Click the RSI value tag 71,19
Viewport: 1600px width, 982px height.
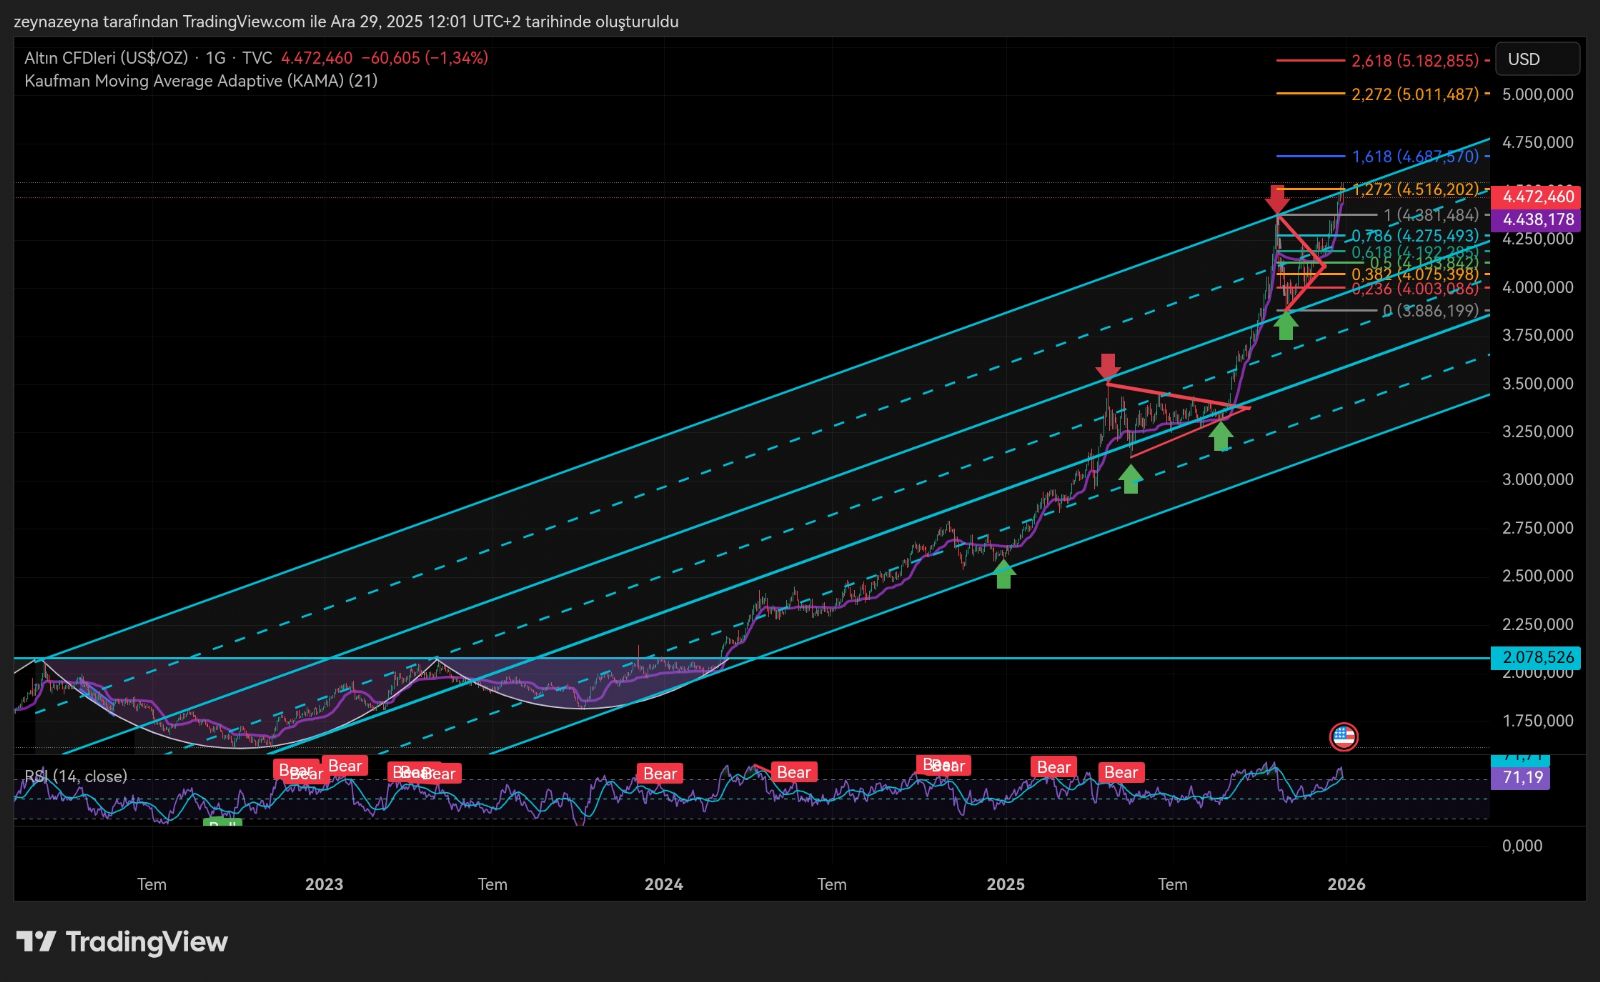[1521, 777]
